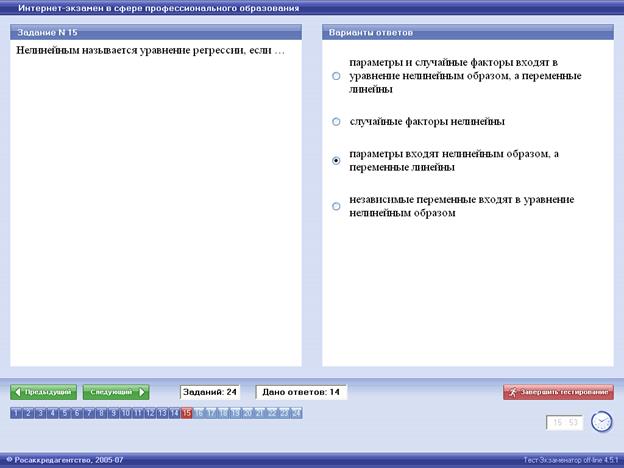
Task: Jump to question 1 in navigator
Action: coord(16,413)
